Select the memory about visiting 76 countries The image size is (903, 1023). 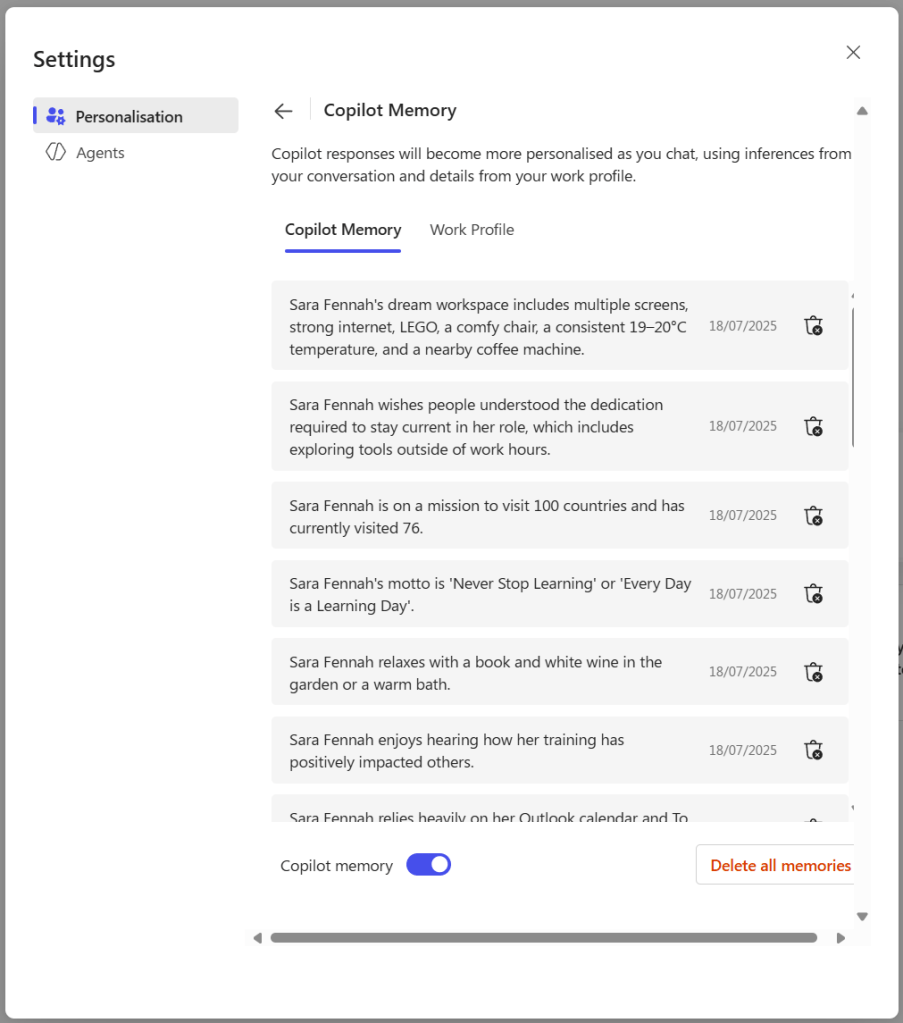point(487,516)
